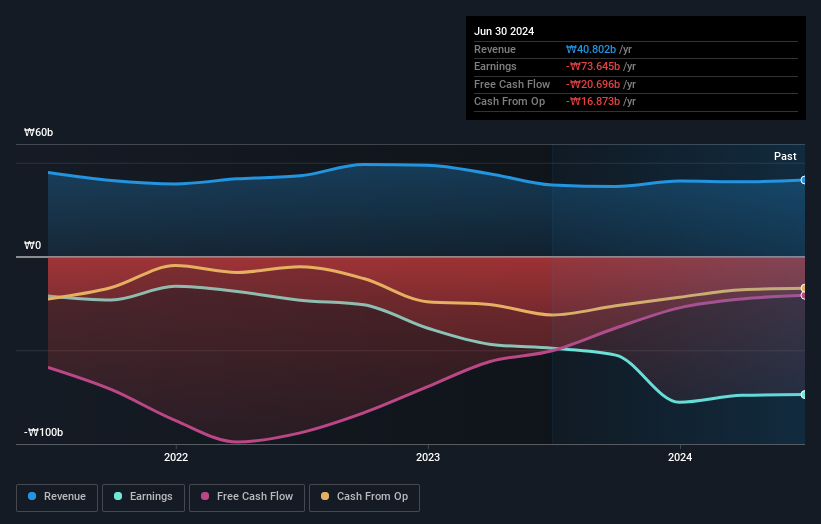Click the Earnings row label in tooltip
The height and width of the screenshot is (524, 821).
495,66
